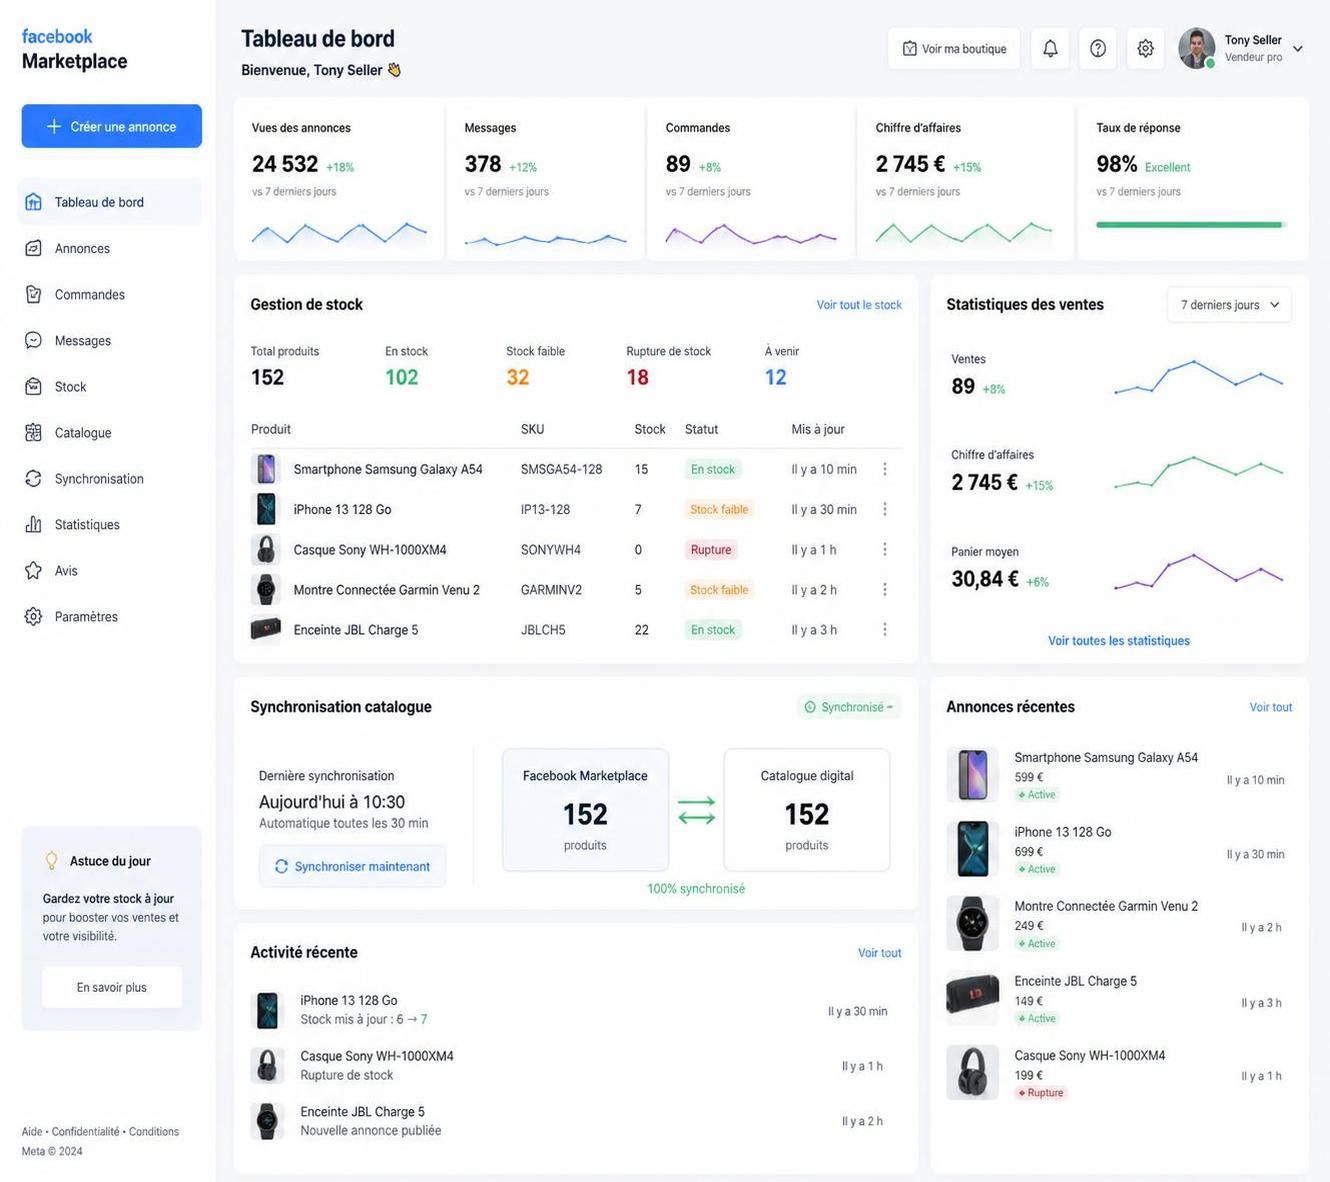Open row menu for Enceinte JBL Charge 5

884,629
